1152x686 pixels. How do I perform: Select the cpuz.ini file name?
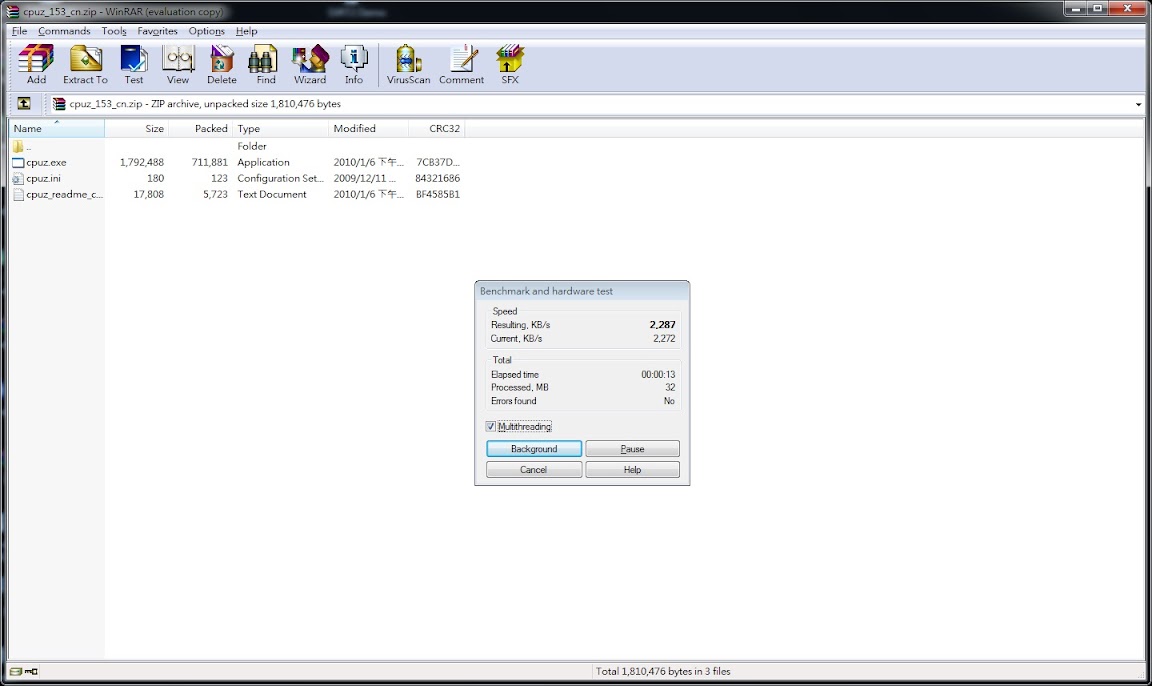click(43, 178)
